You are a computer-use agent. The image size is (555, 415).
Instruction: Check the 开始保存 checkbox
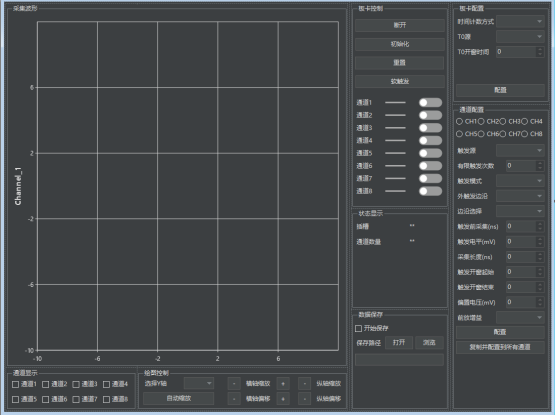point(358,329)
